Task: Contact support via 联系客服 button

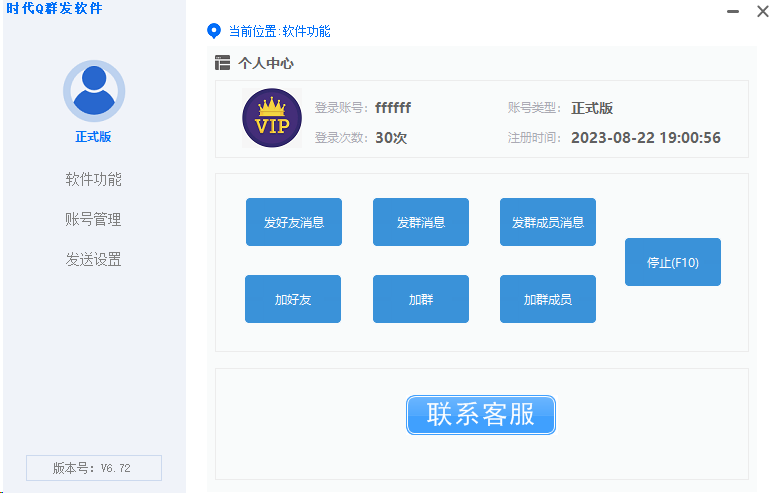Action: tap(480, 415)
